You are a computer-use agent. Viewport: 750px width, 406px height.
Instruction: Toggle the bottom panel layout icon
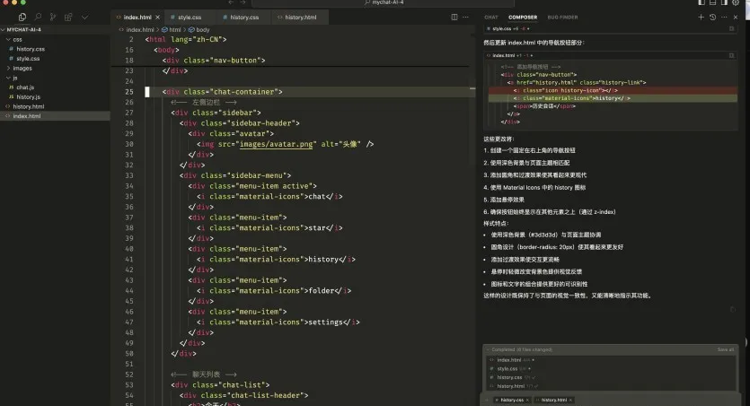pyautogui.click(x=711, y=4)
